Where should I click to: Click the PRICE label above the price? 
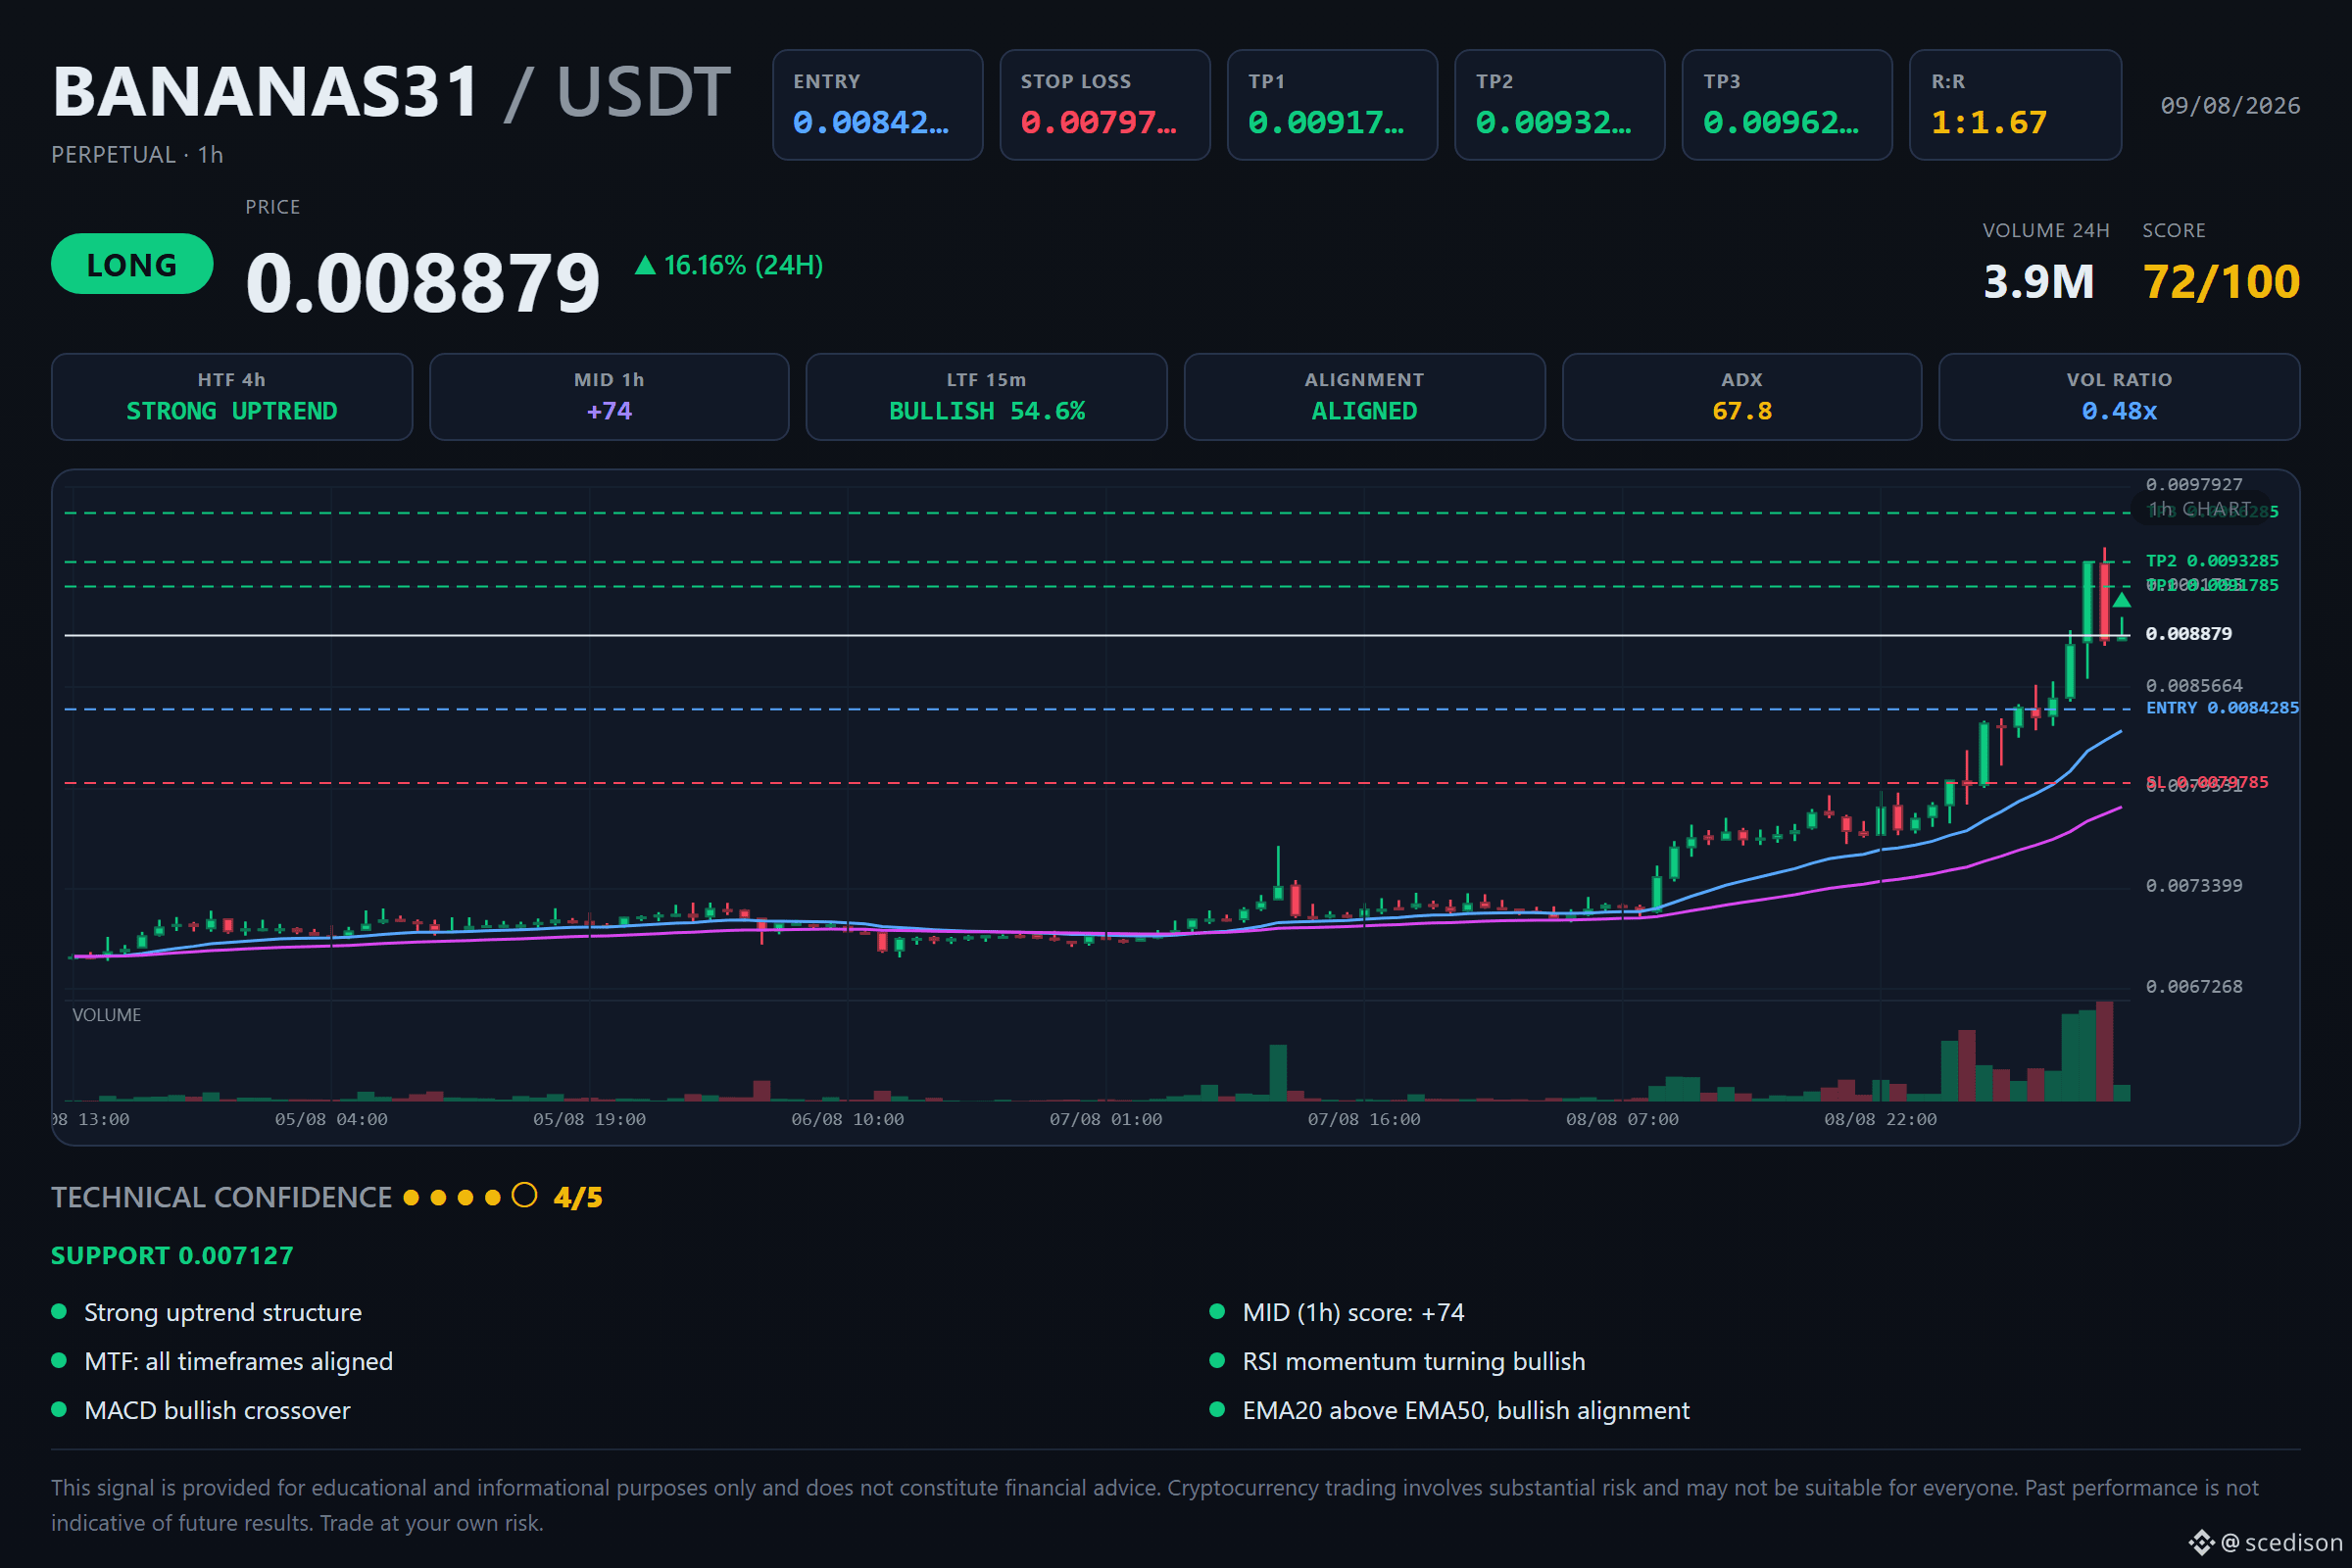coord(273,207)
